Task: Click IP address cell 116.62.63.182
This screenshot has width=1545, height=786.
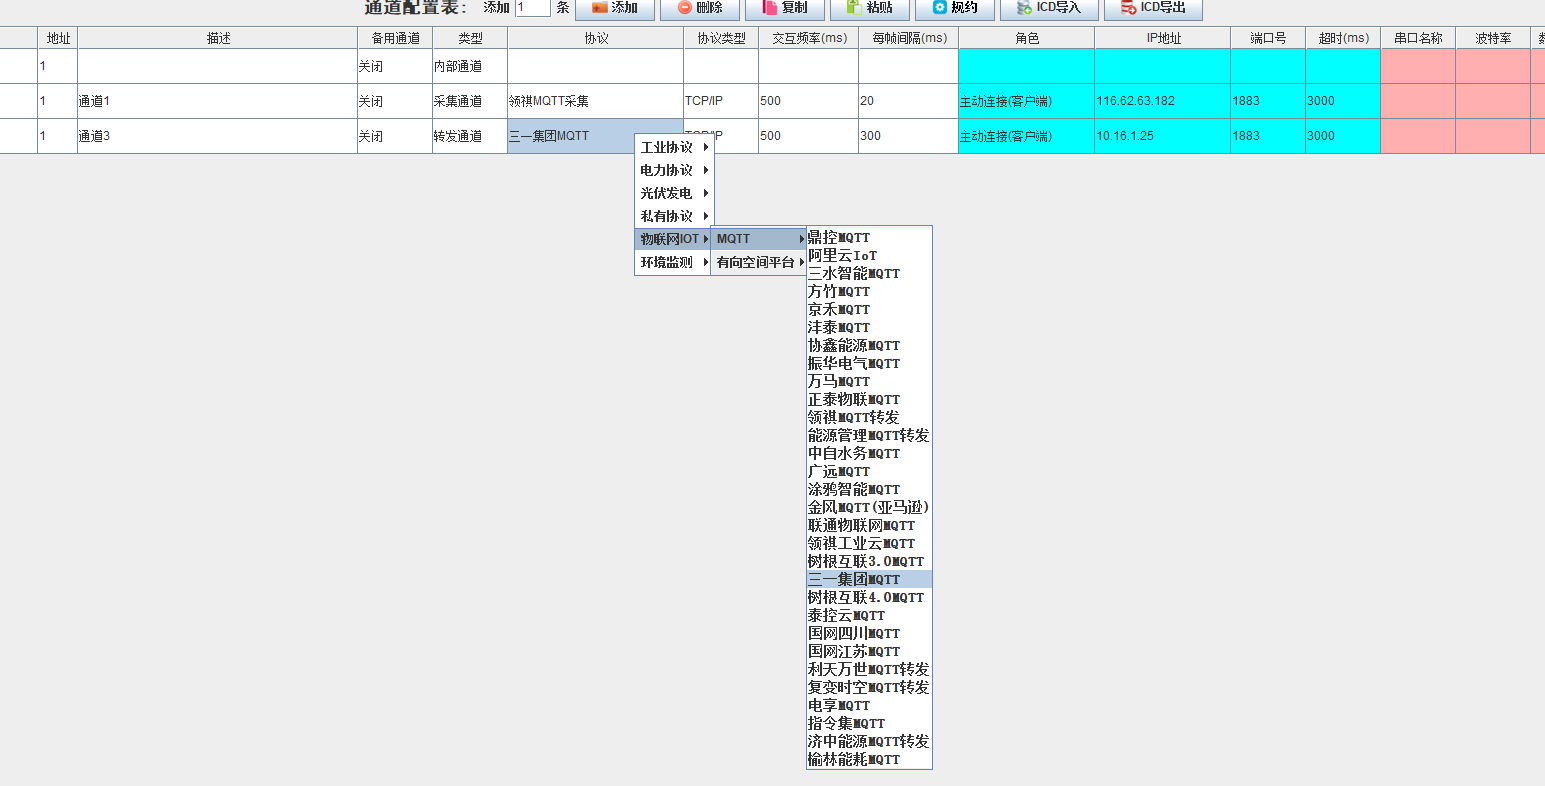Action: click(x=1163, y=101)
